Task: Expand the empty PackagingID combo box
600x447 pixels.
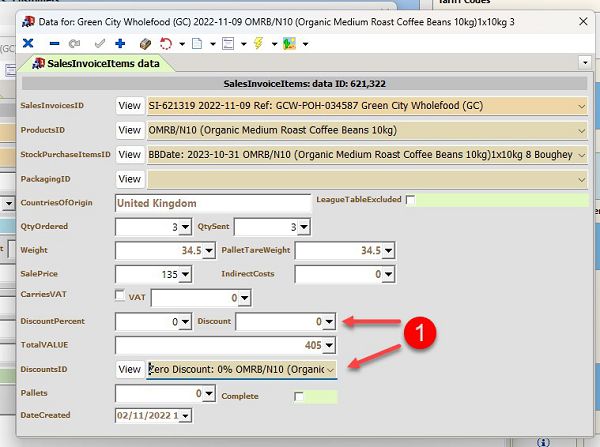Action: (581, 180)
